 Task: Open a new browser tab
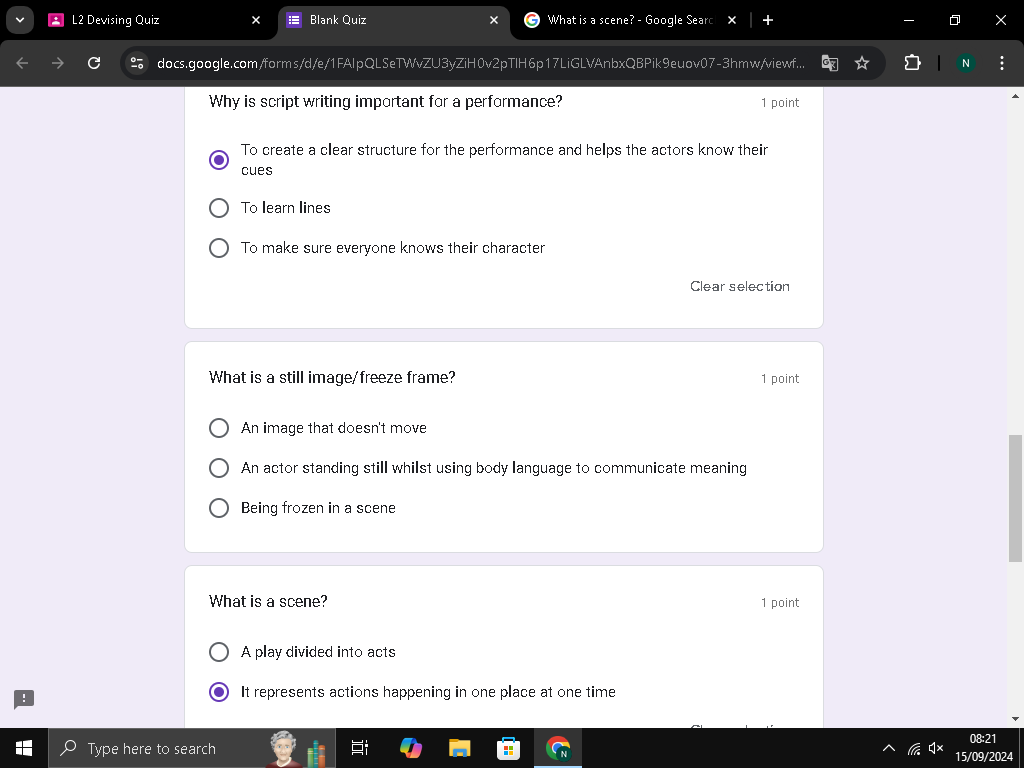pyautogui.click(x=768, y=20)
